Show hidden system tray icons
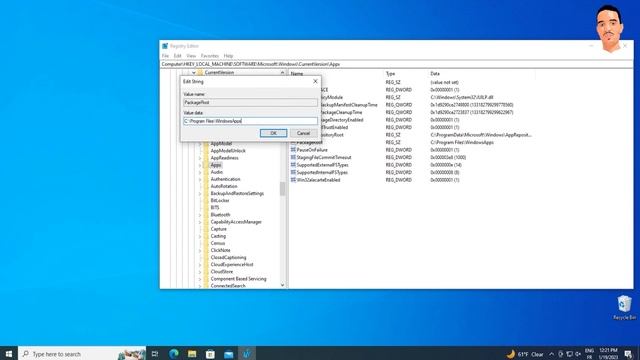This screenshot has width=640, height=360. 551,354
